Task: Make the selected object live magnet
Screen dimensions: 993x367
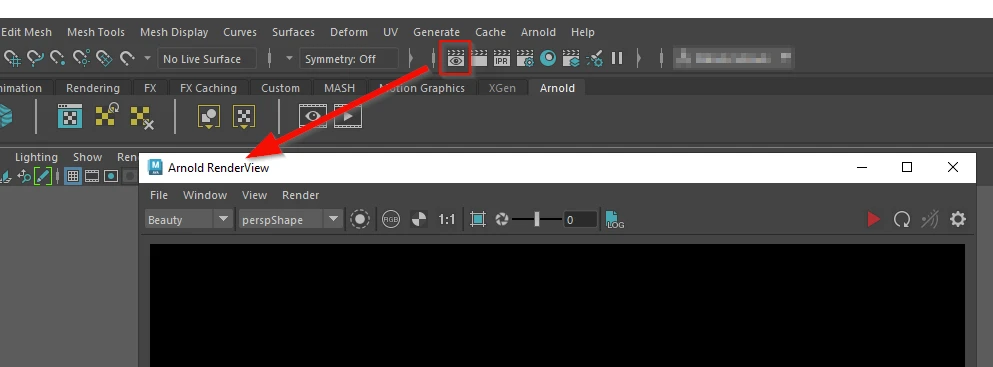Action: [127, 59]
